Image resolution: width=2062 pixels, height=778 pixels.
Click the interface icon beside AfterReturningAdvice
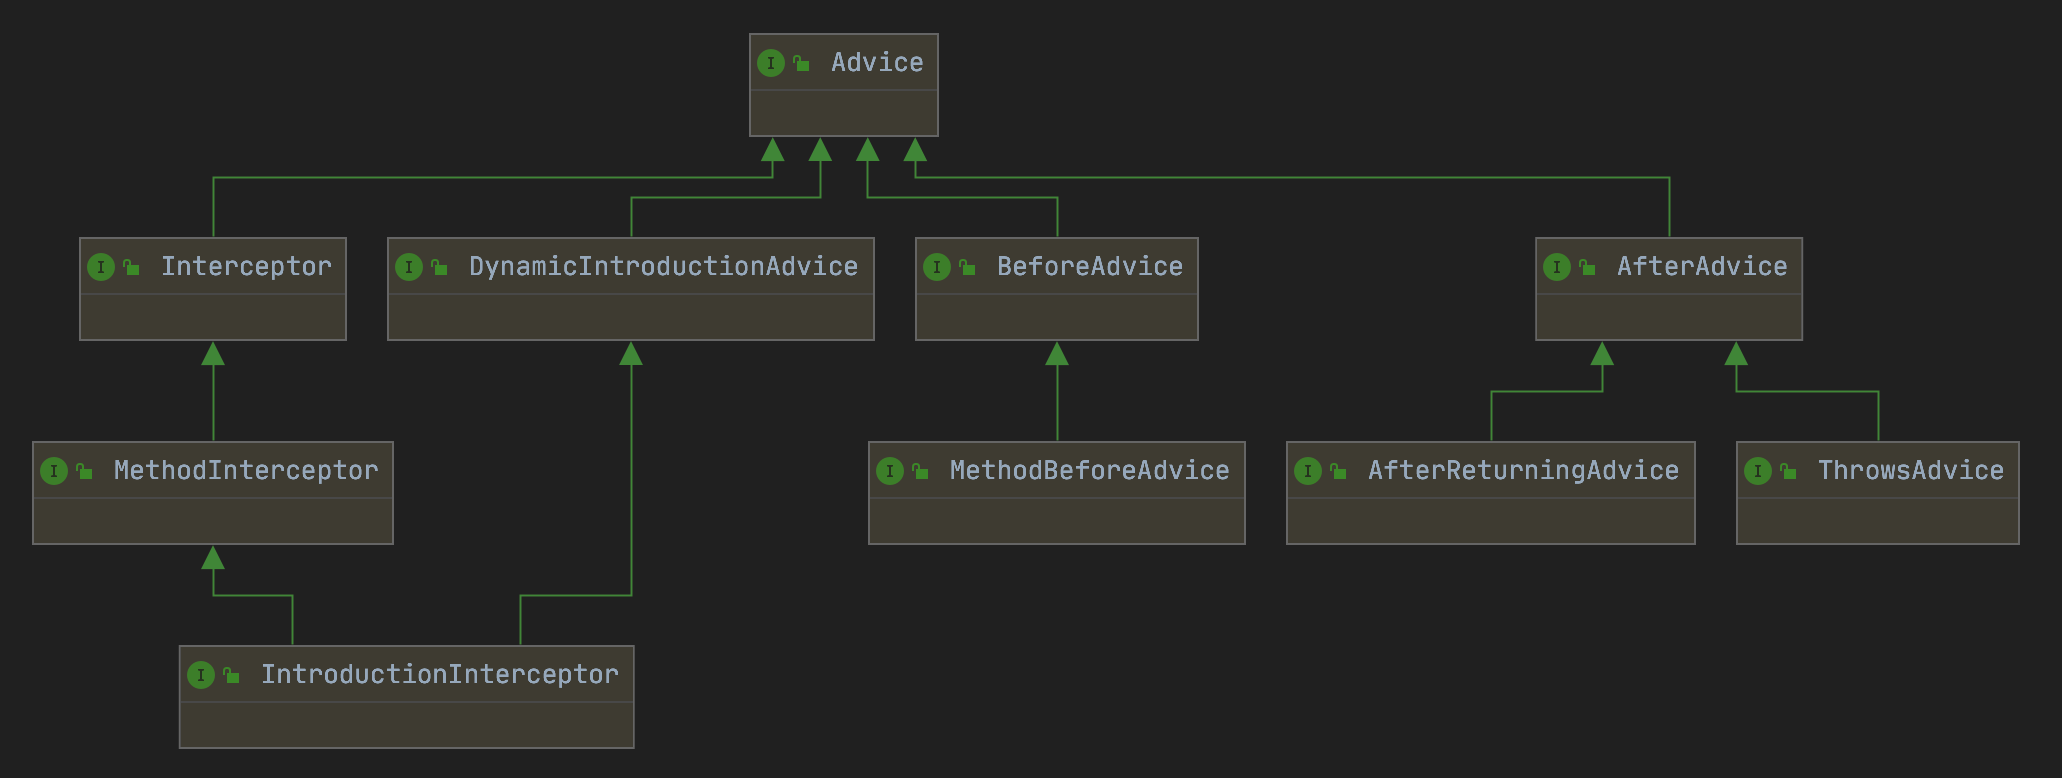coord(1307,471)
